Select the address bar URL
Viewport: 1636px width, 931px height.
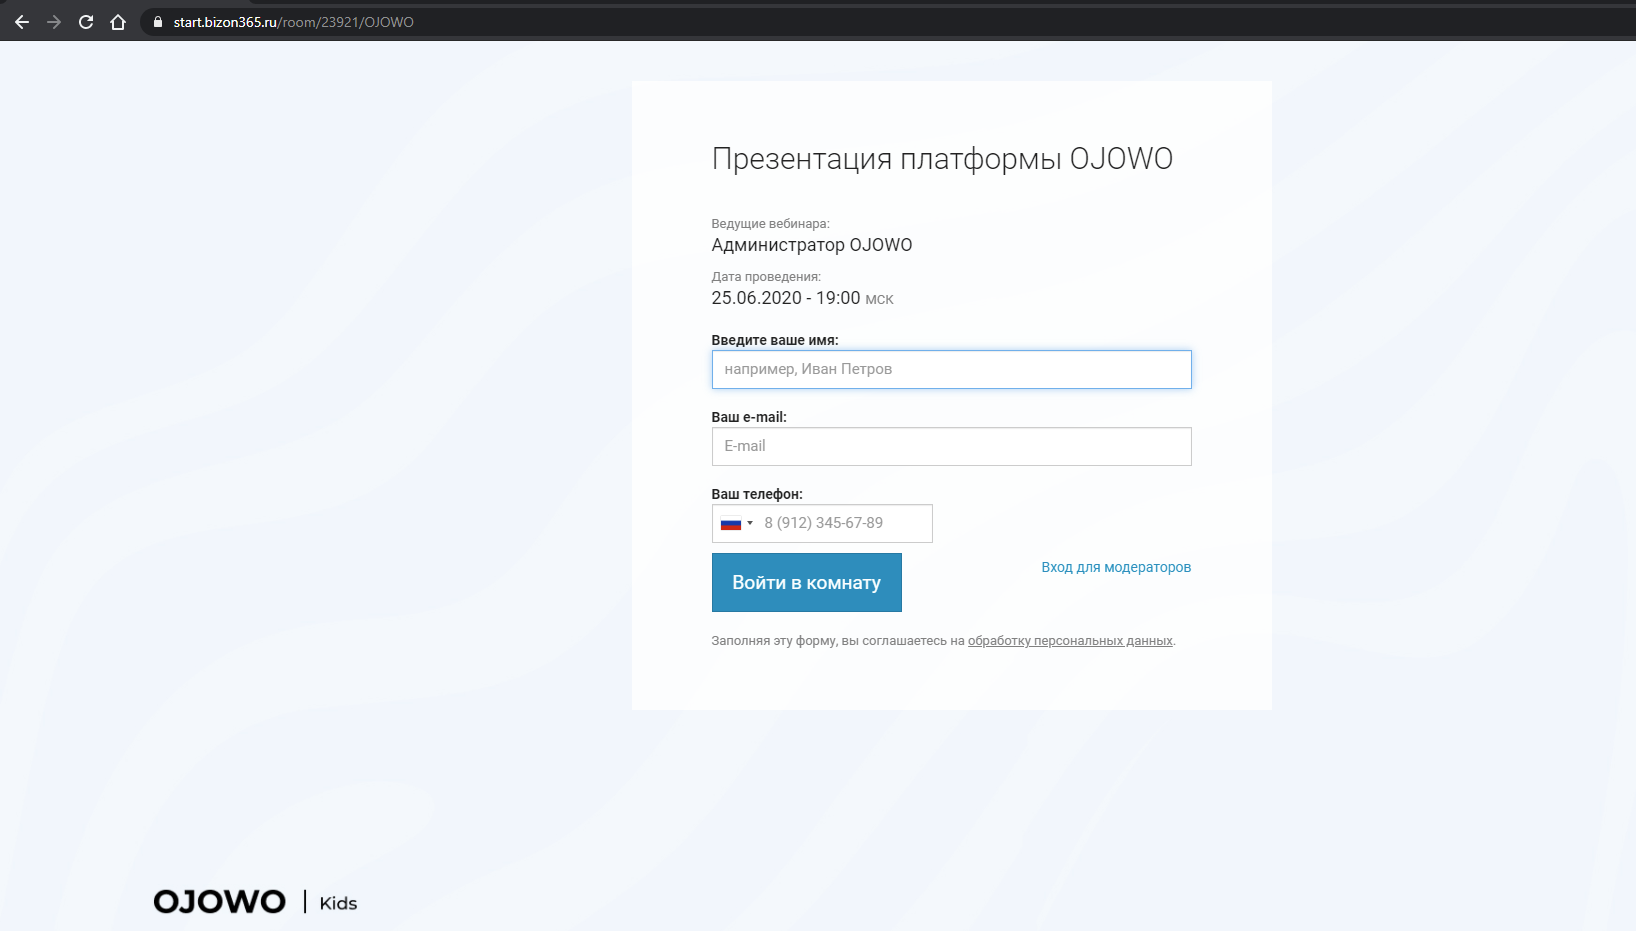pyautogui.click(x=293, y=22)
